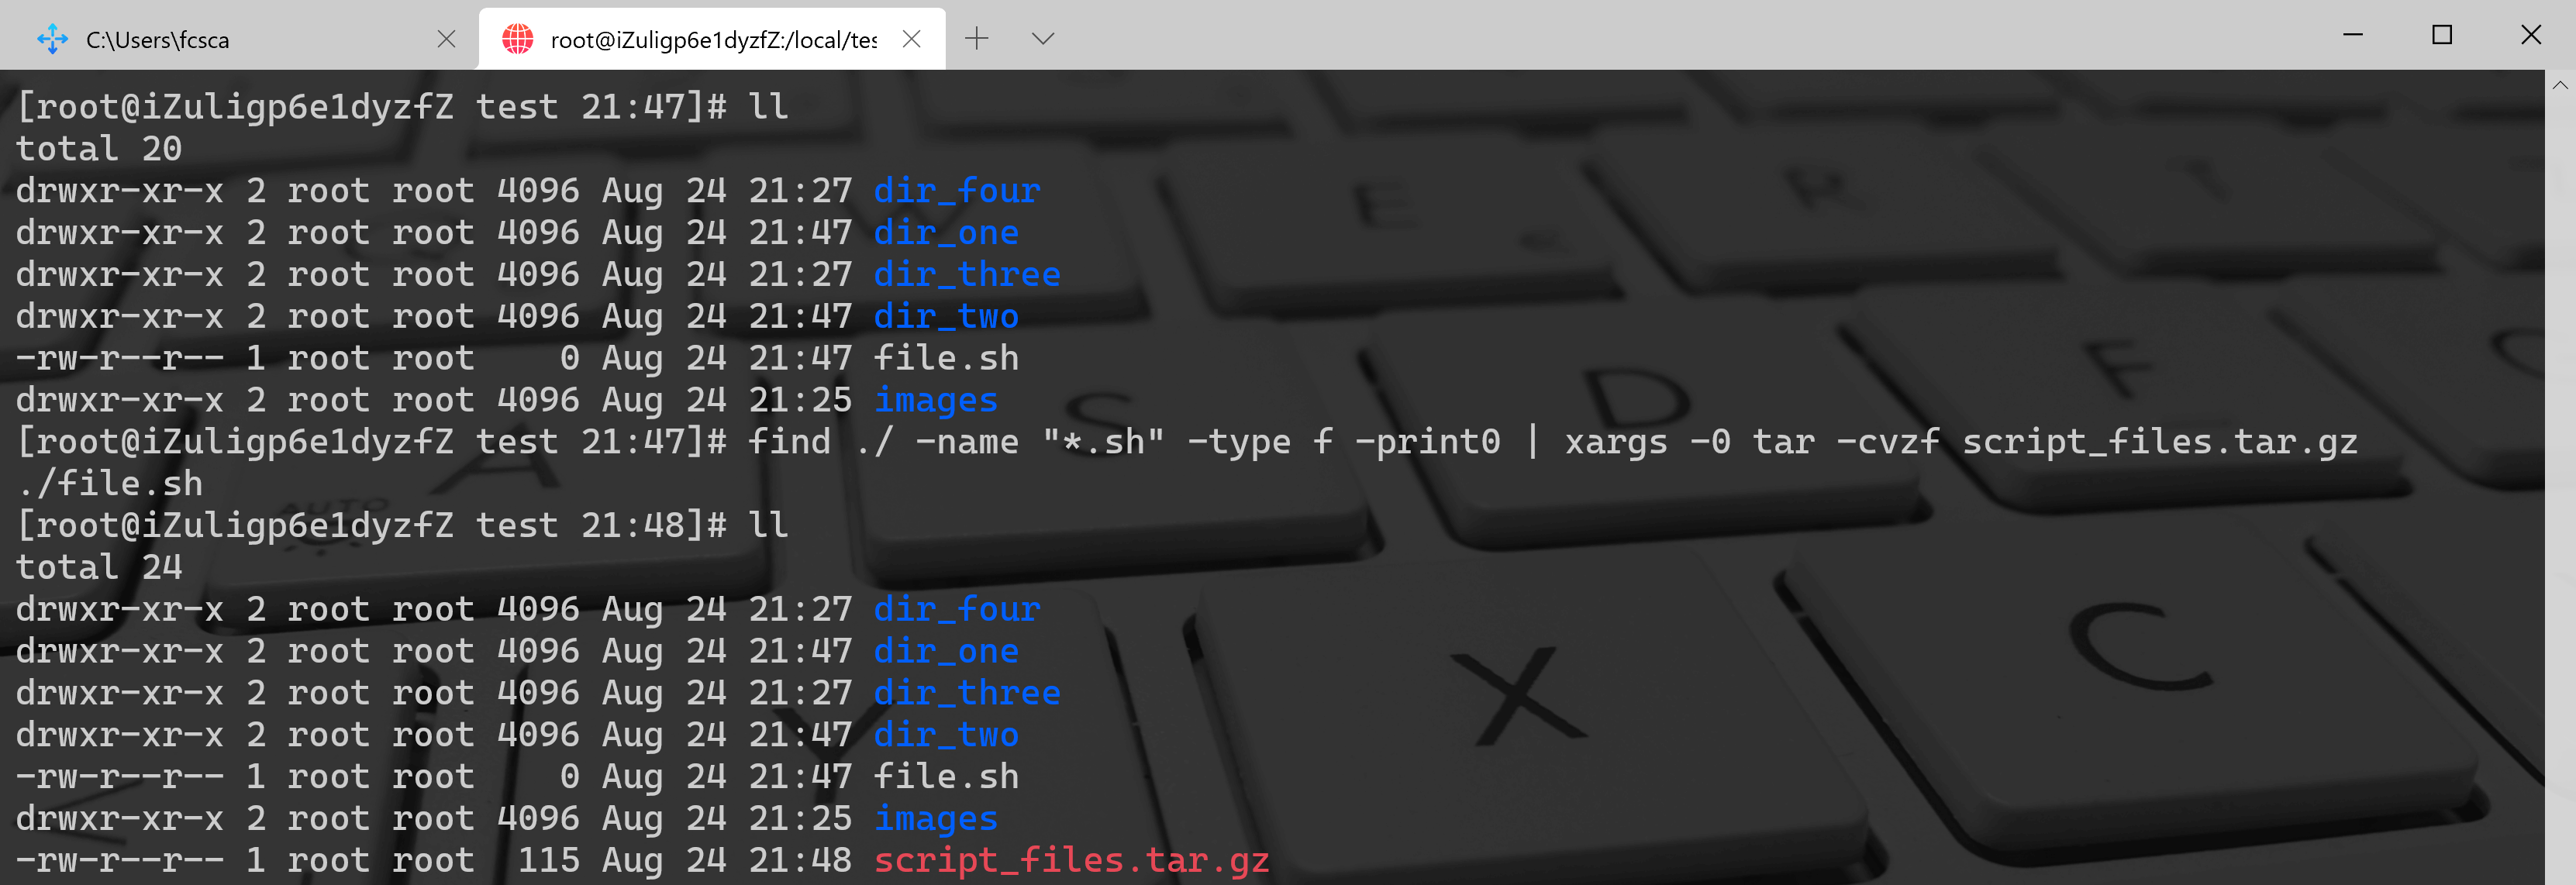Close the terminal window
The height and width of the screenshot is (885, 2576).
point(2530,35)
